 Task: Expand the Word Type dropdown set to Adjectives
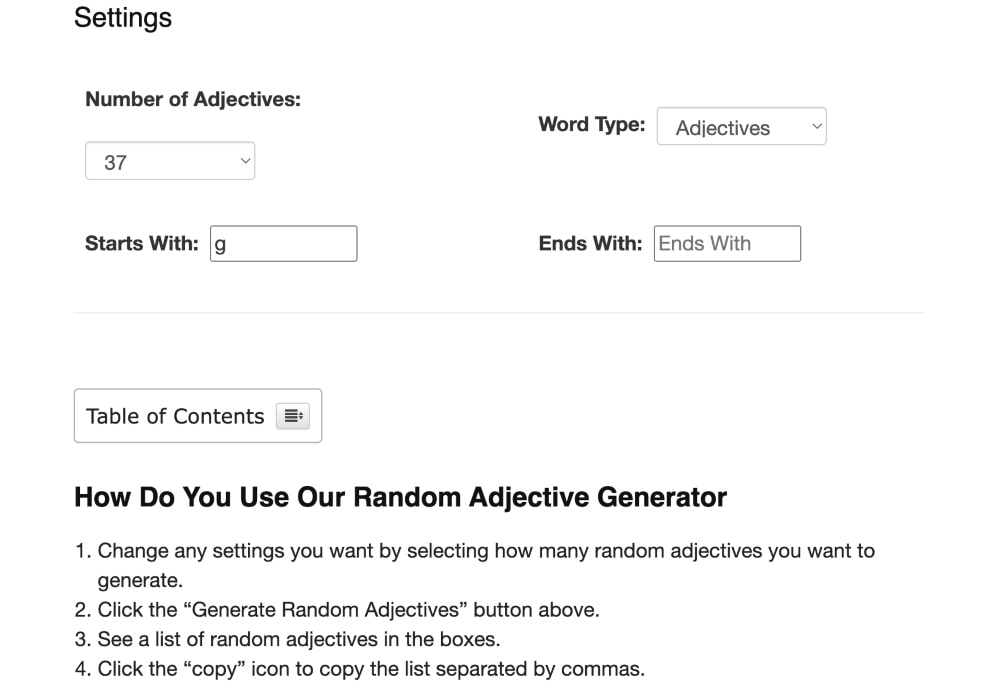click(740, 127)
